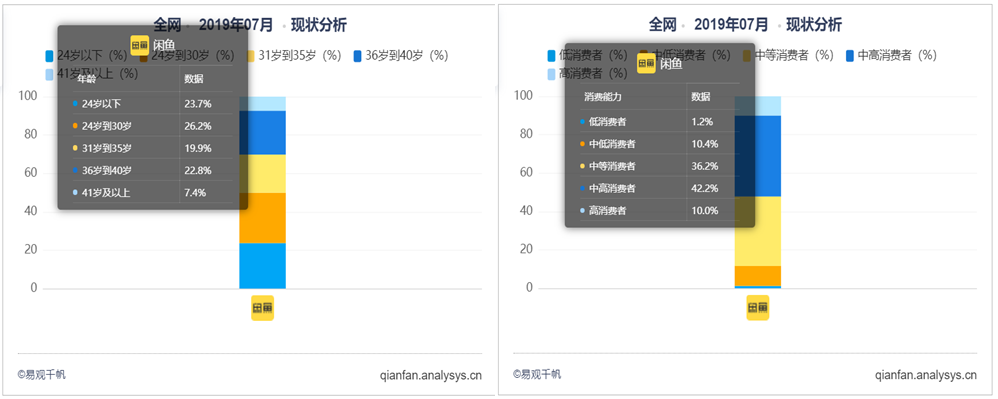Click the 2019年07月 title text on the left chart

pos(235,25)
